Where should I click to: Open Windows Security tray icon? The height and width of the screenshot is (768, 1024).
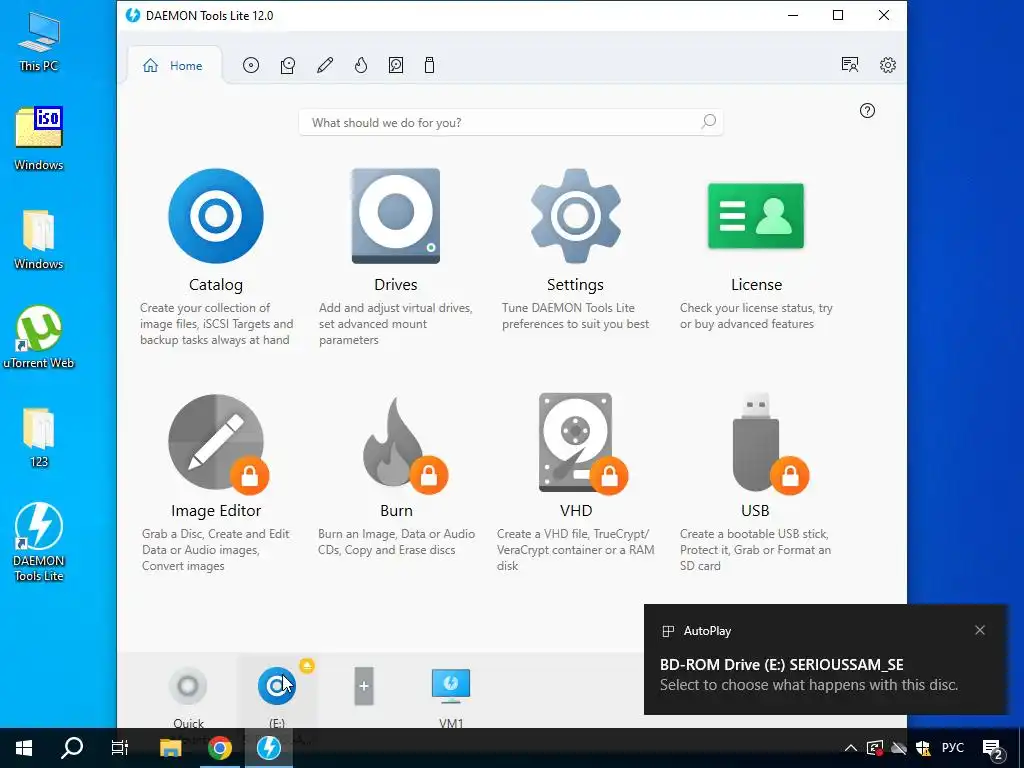pyautogui.click(x=923, y=748)
